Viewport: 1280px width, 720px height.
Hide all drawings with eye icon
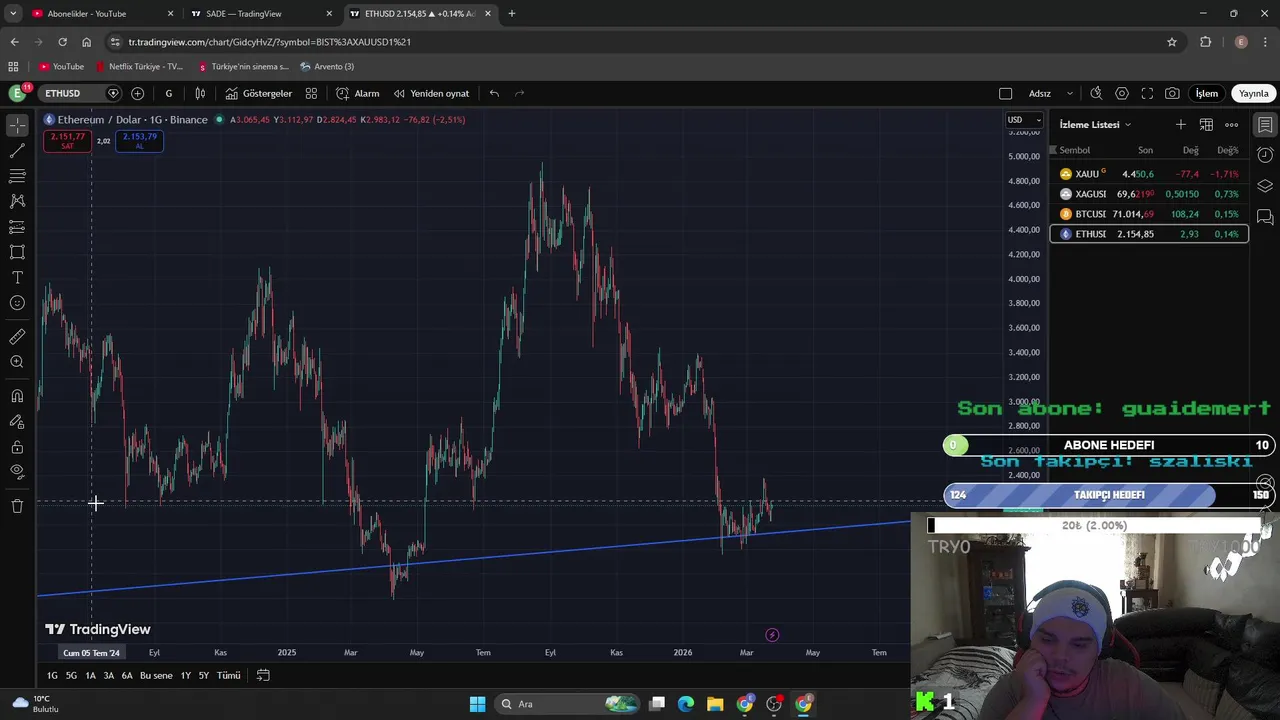(17, 471)
